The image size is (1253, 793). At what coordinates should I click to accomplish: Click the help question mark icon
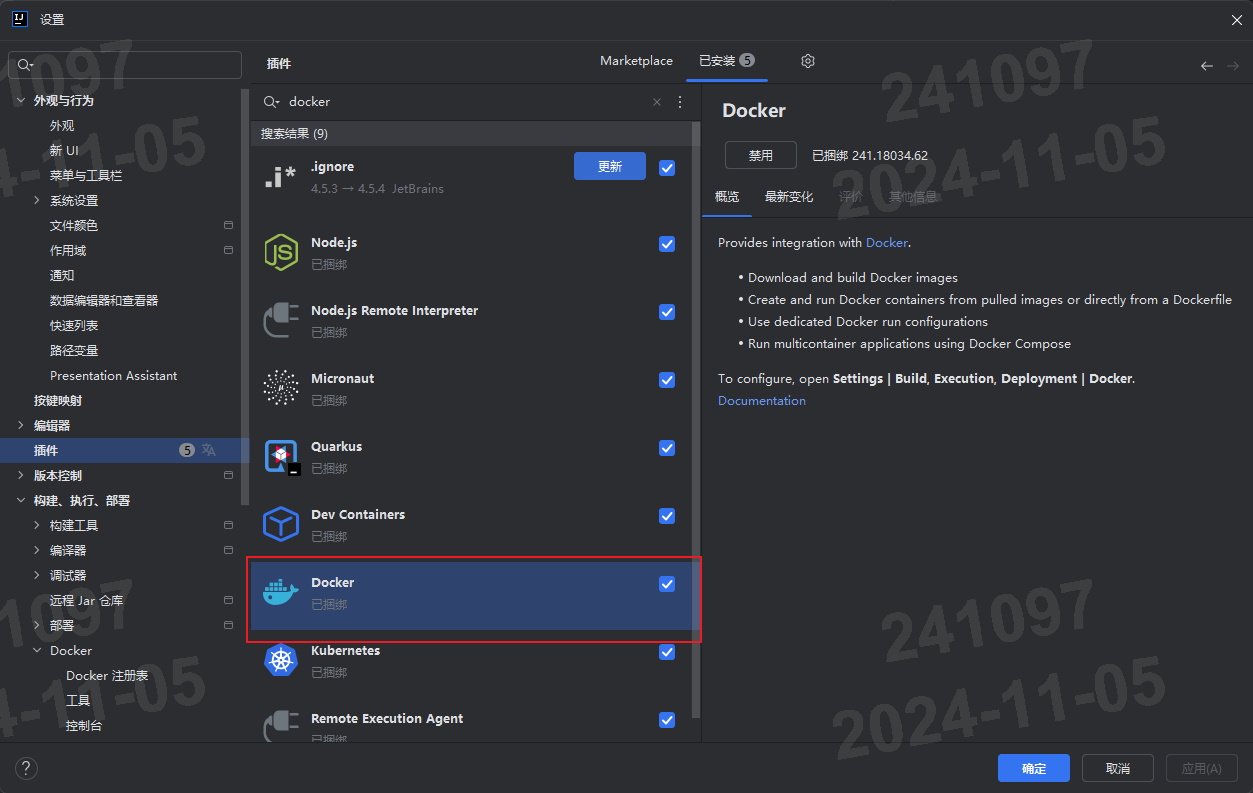pos(26,768)
